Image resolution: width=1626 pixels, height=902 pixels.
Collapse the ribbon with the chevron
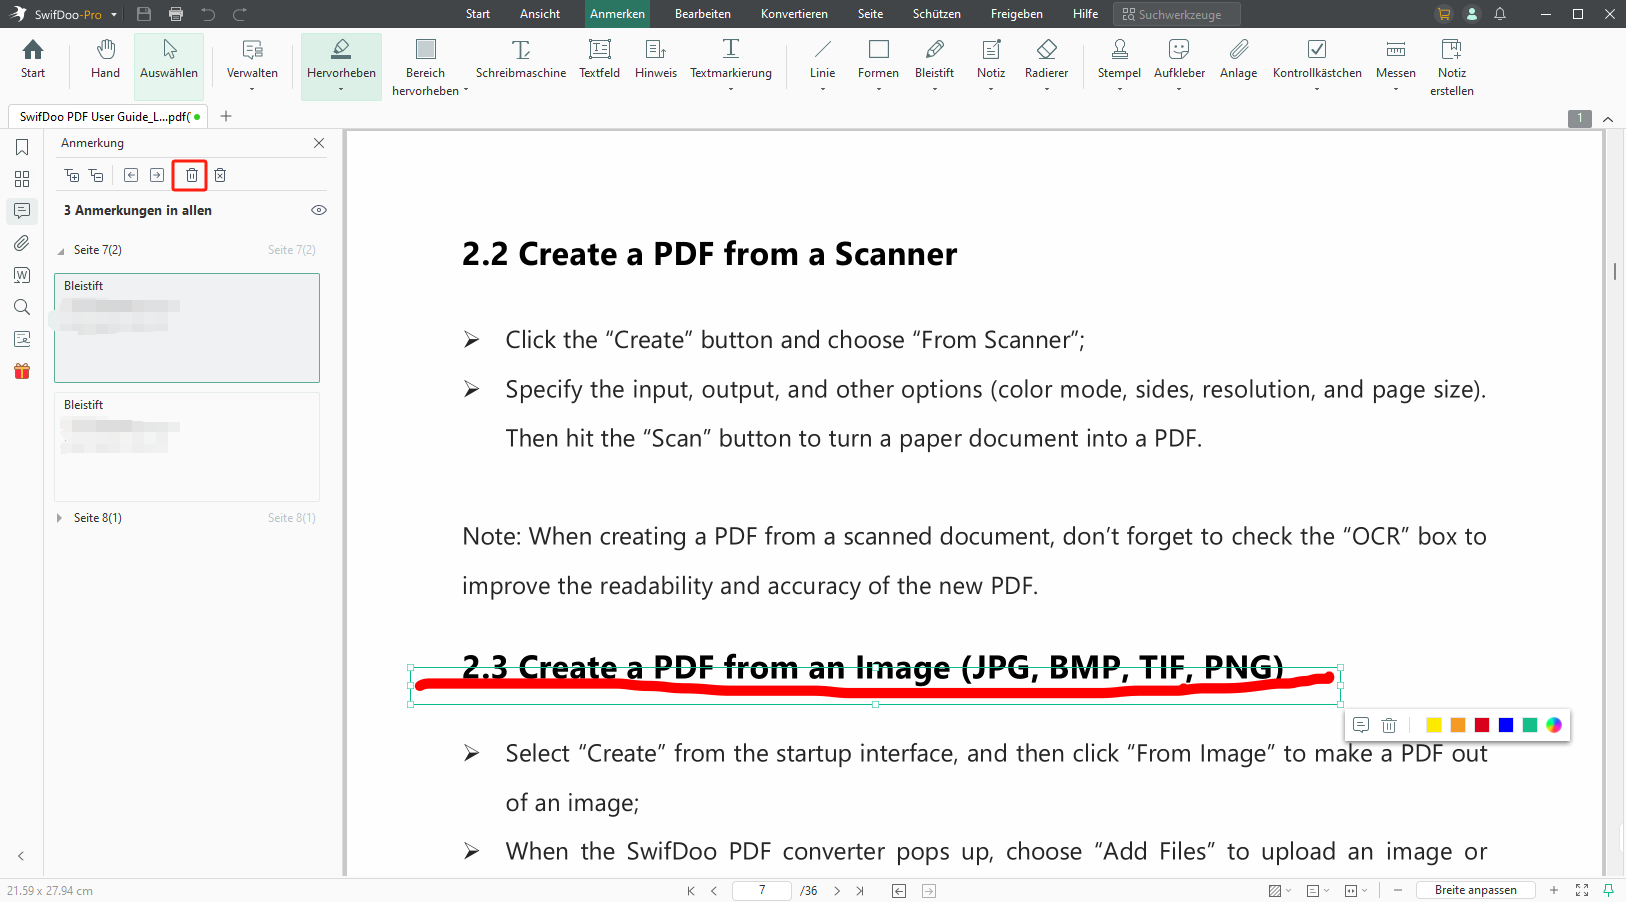(x=1608, y=119)
